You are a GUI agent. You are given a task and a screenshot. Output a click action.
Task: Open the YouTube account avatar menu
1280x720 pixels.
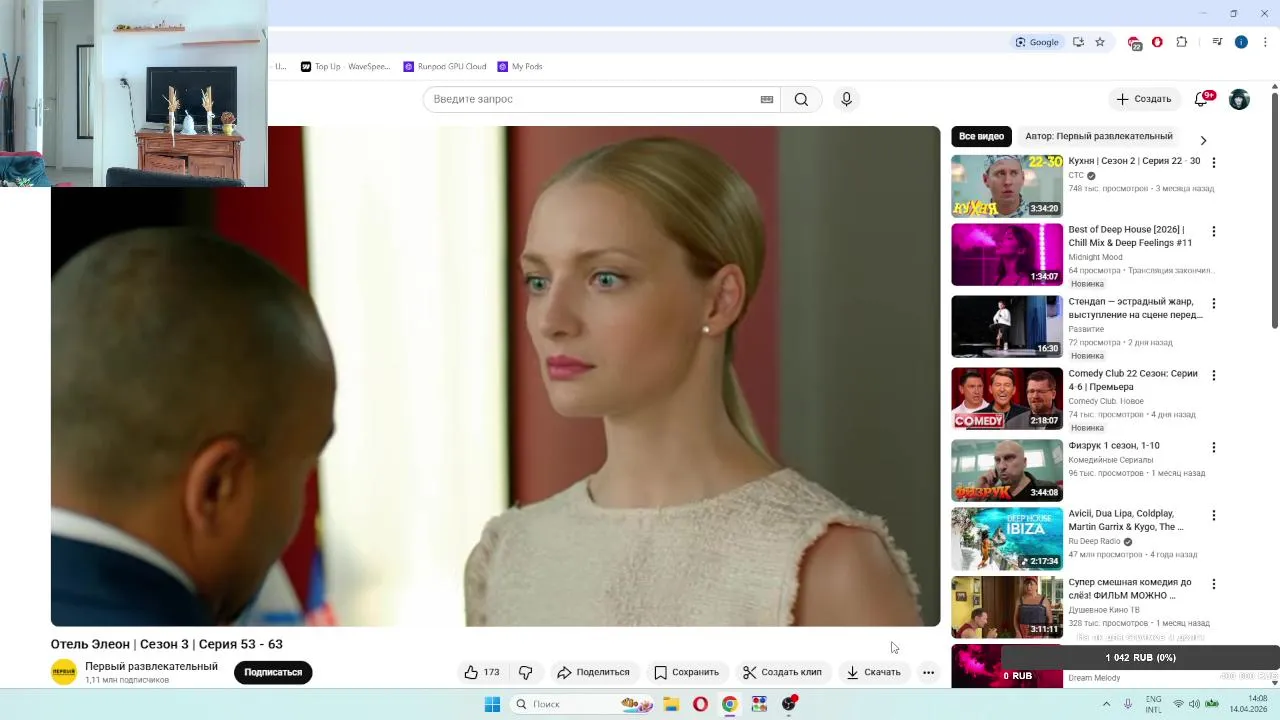coord(1239,99)
